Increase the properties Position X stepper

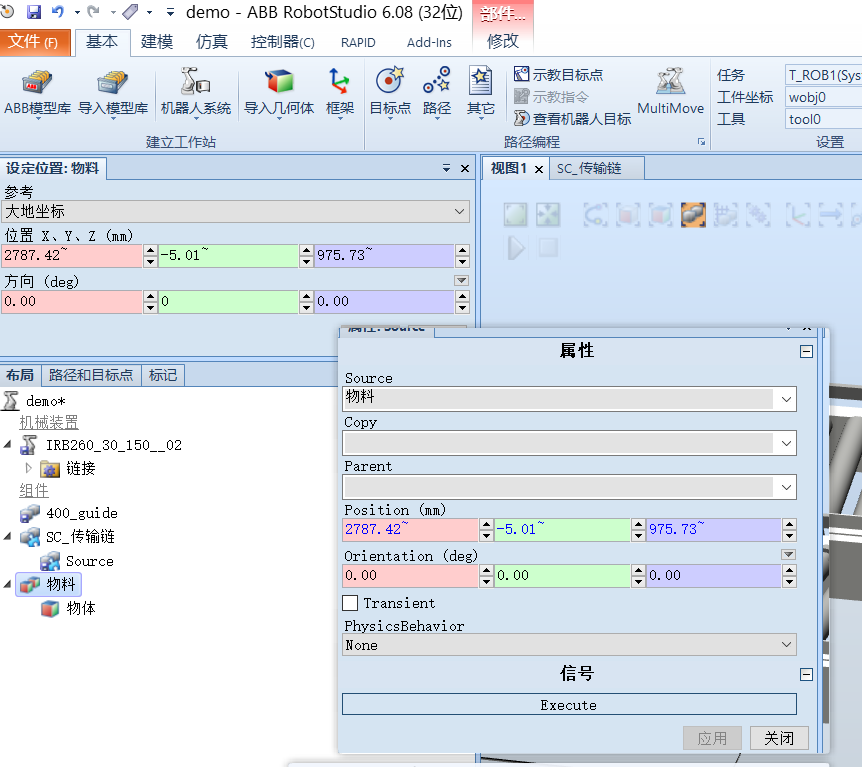pos(486,524)
